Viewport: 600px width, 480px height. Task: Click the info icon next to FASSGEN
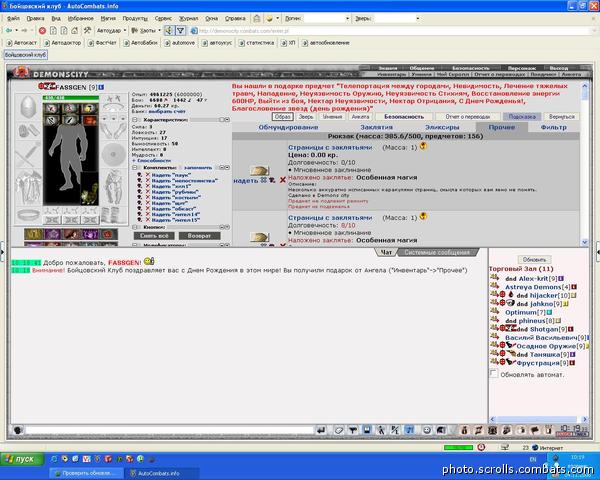point(101,87)
